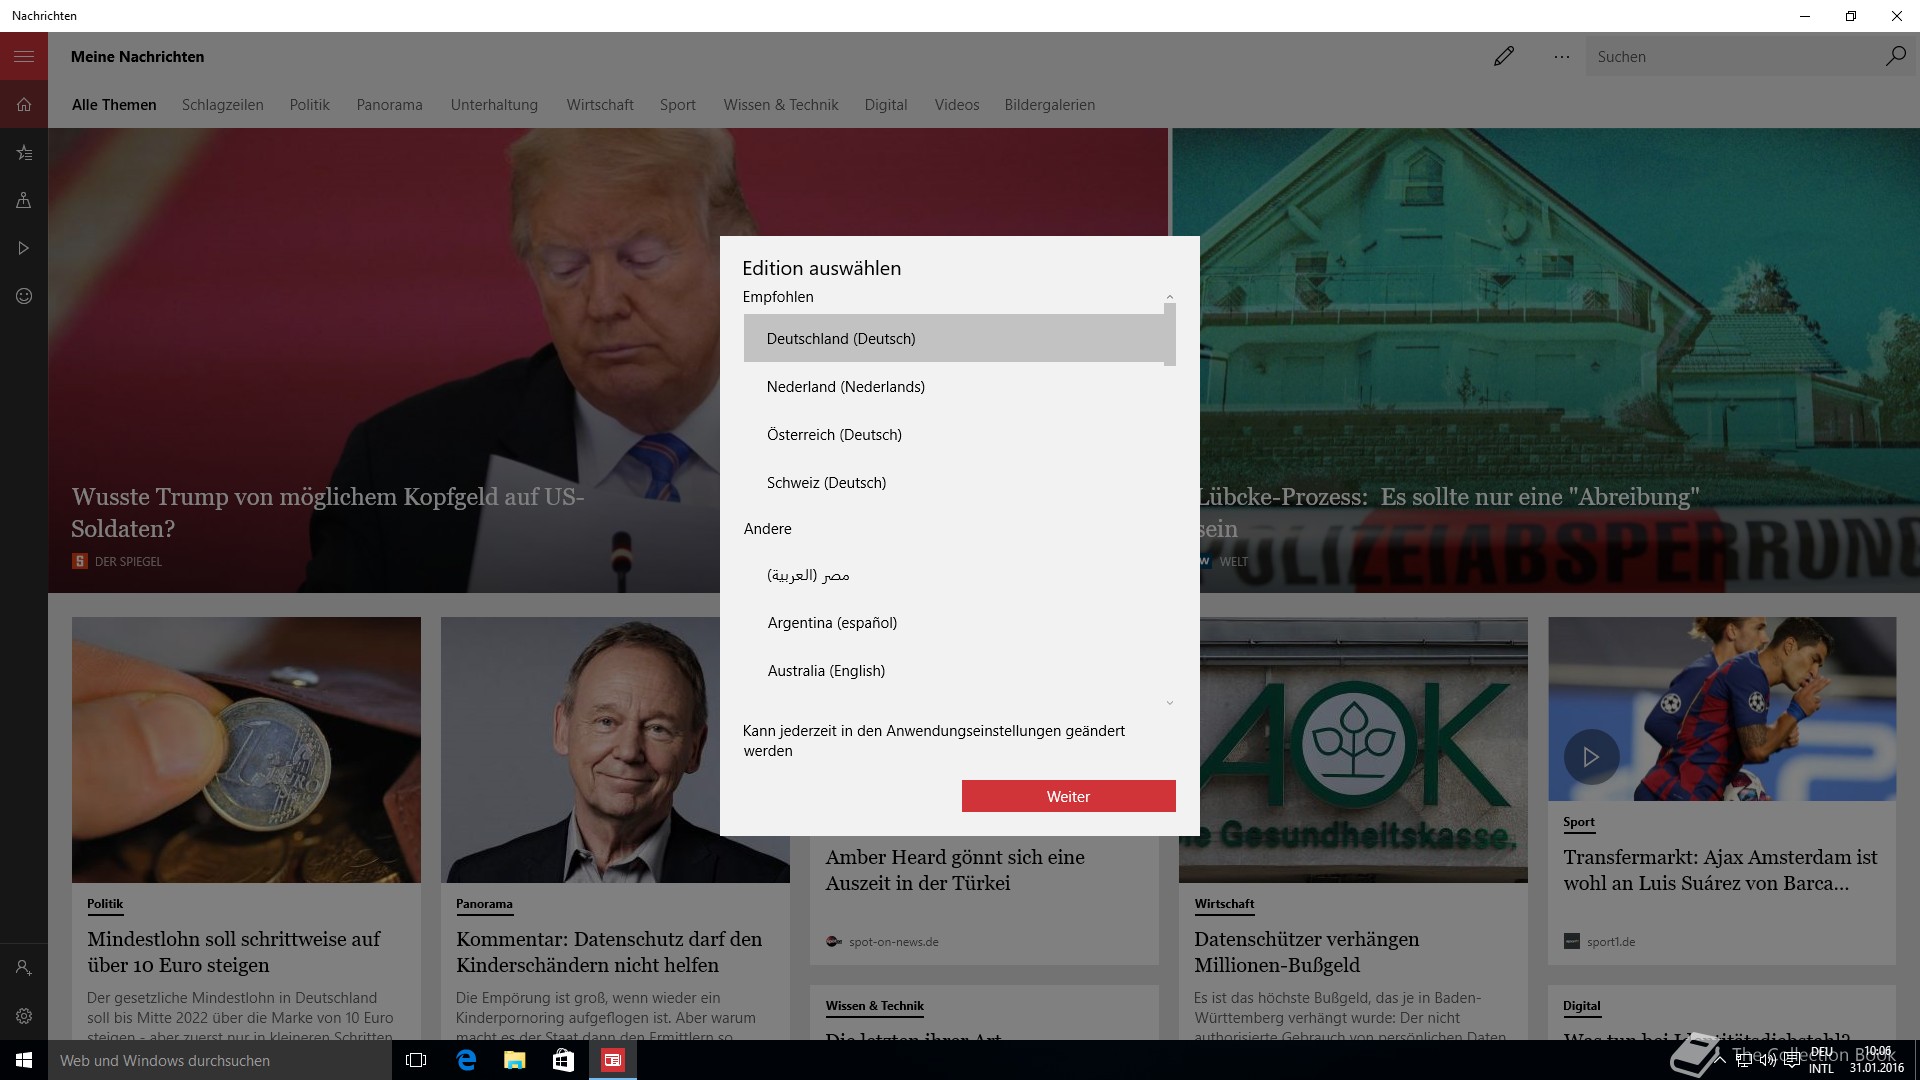1920x1080 pixels.
Task: Click the Wirtschaft label on AOK card
Action: [1224, 904]
